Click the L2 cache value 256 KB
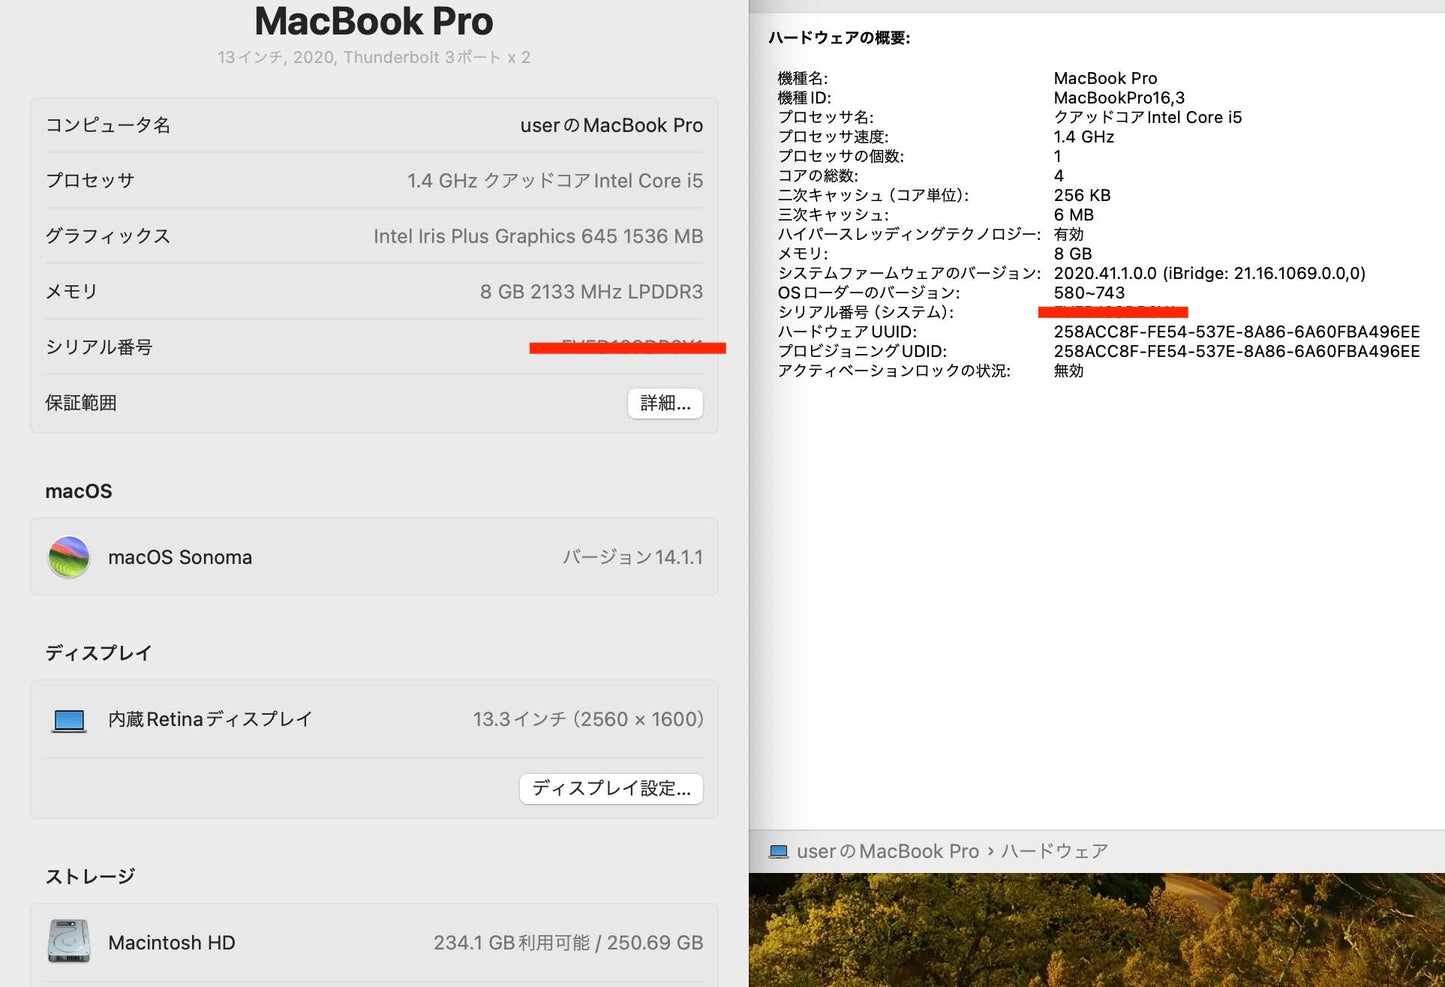Image resolution: width=1445 pixels, height=987 pixels. (x=1082, y=195)
